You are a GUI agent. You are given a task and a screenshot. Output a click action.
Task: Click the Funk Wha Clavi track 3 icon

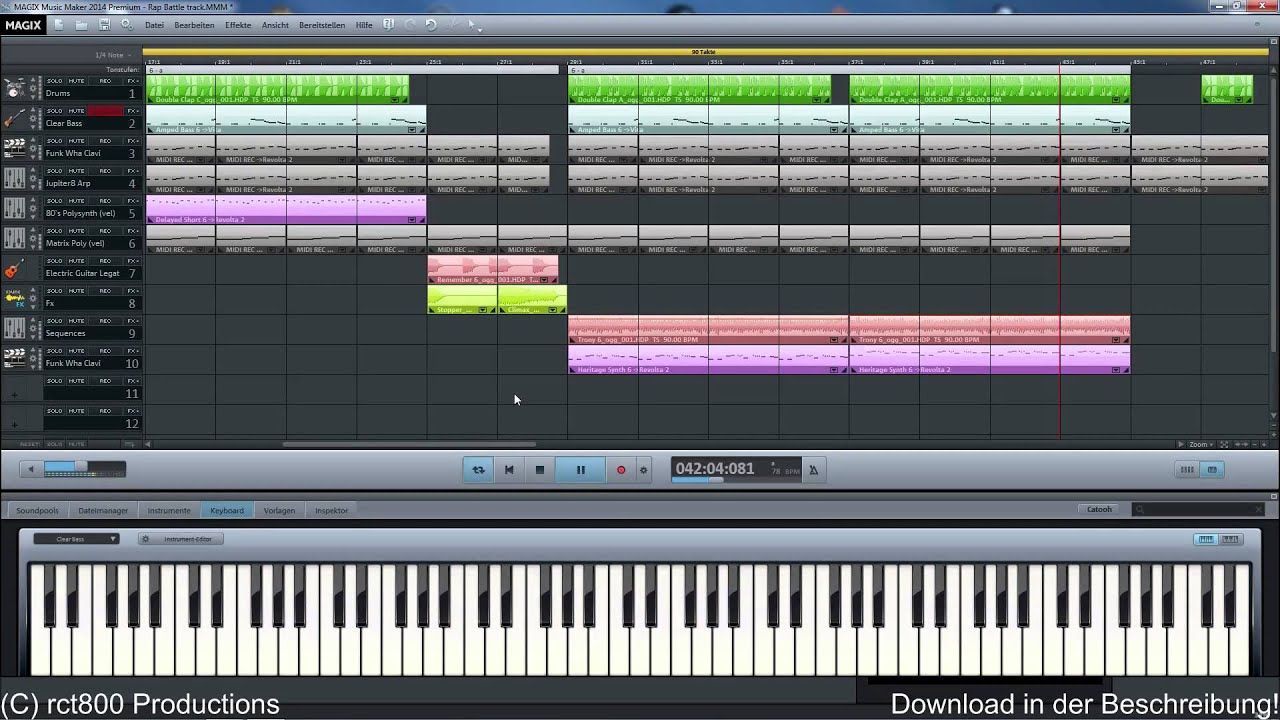click(14, 148)
